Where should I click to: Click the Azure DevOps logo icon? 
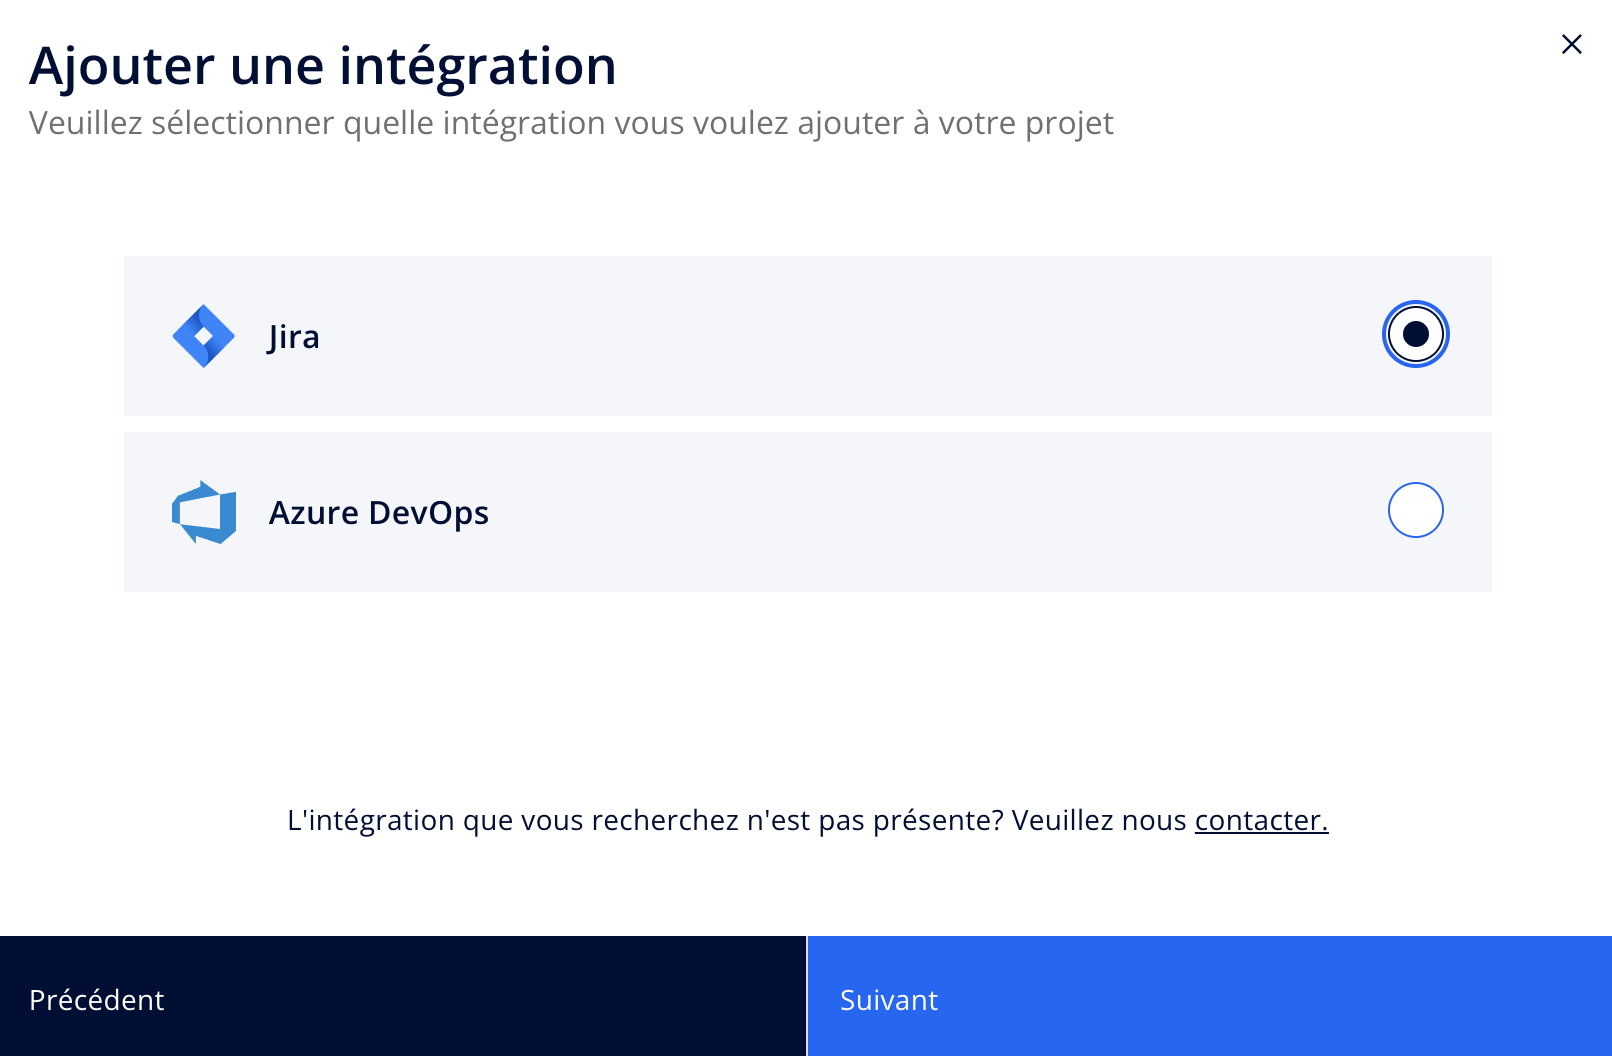click(204, 512)
